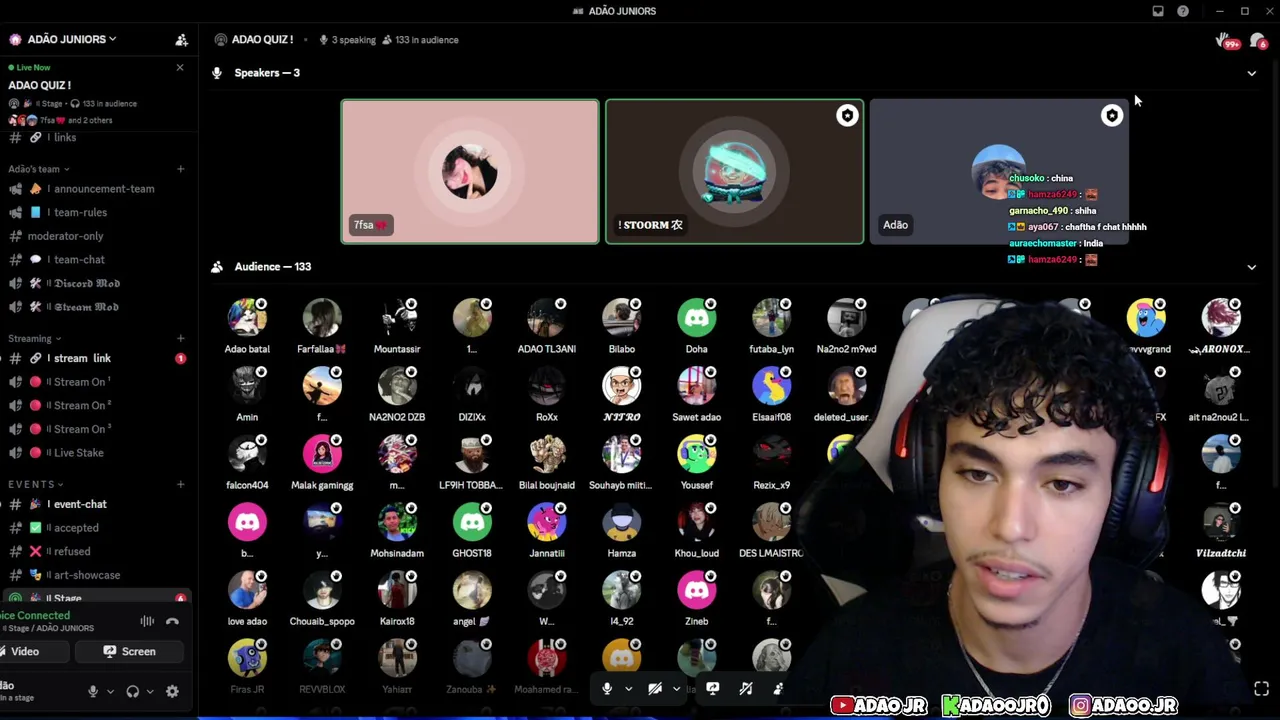Collapse the EVENTS category
Viewport: 1280px width, 720px height.
point(35,485)
